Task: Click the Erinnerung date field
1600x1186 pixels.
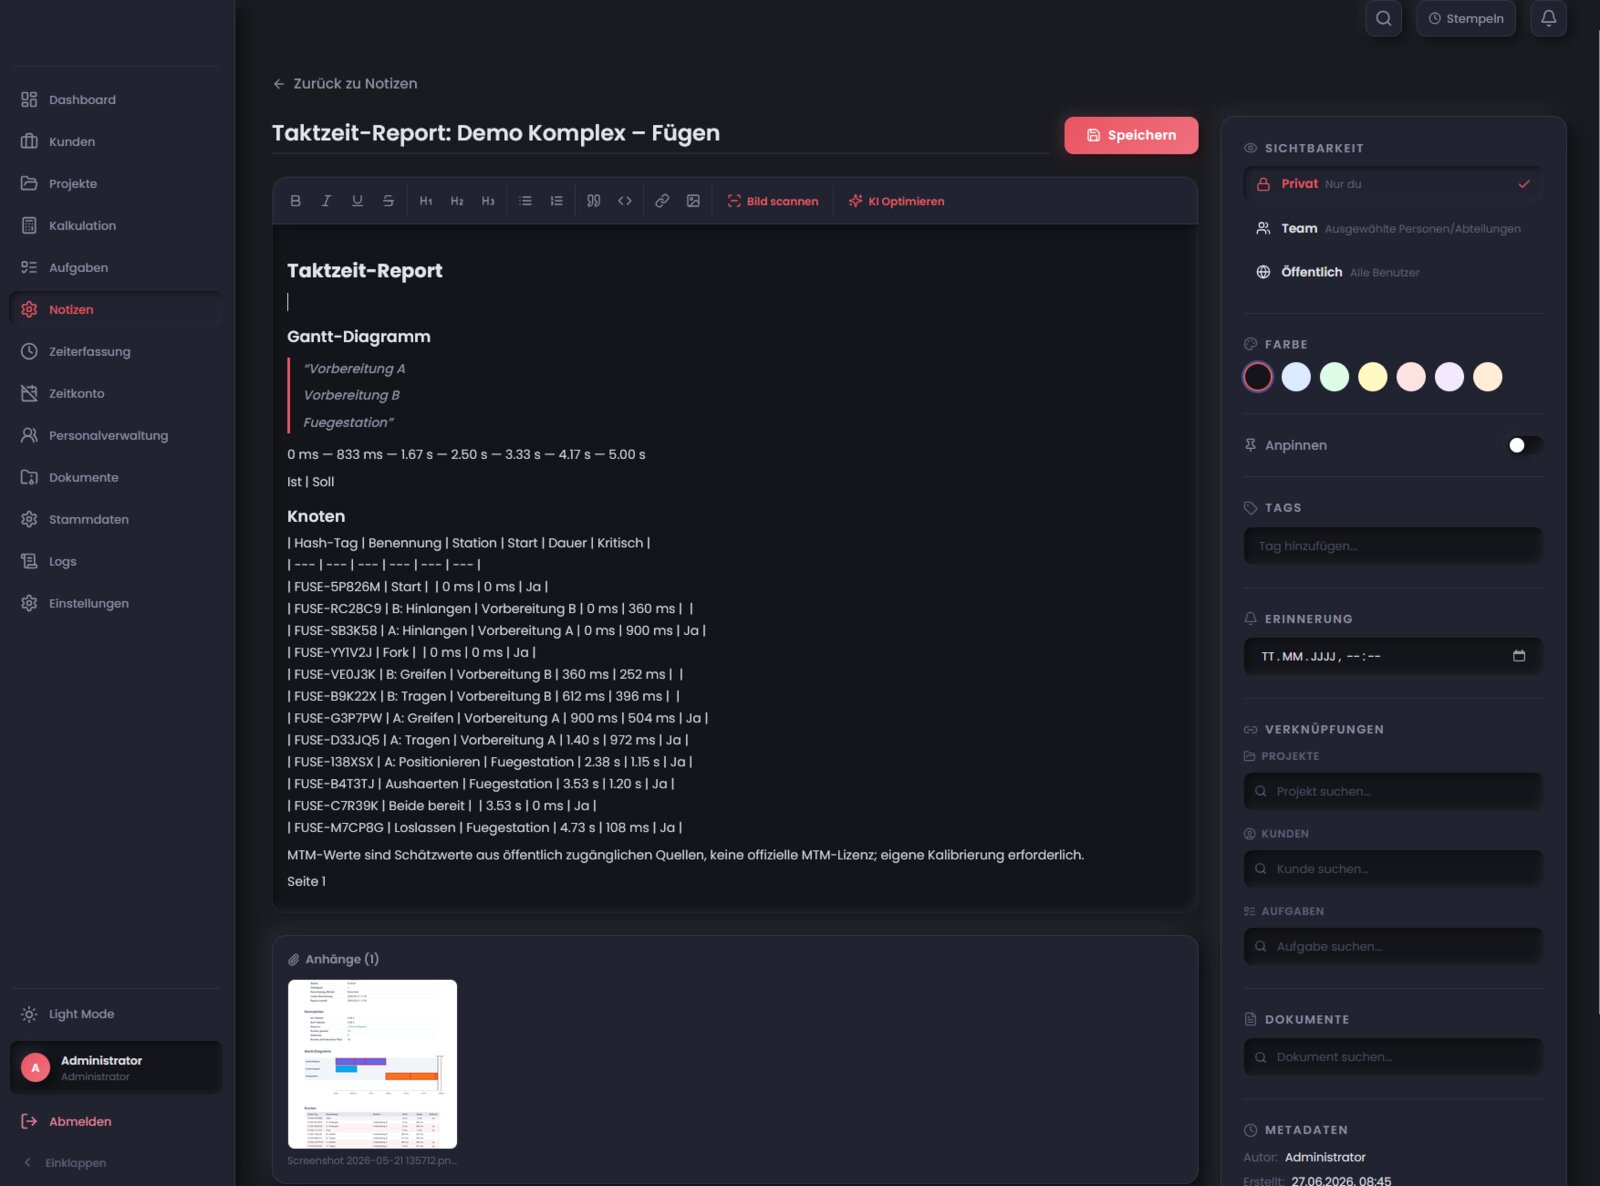Action: 1393,657
